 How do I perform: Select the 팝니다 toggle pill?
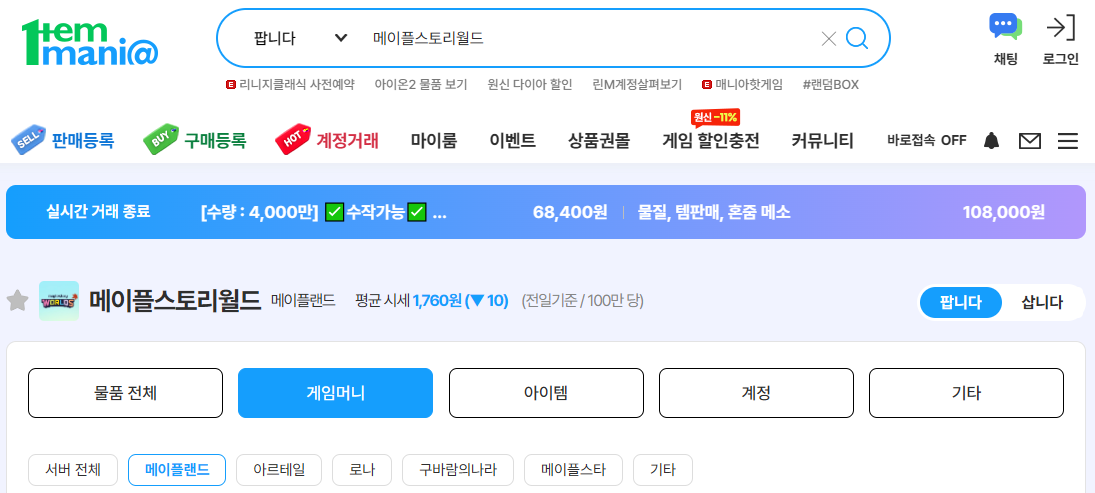(960, 302)
